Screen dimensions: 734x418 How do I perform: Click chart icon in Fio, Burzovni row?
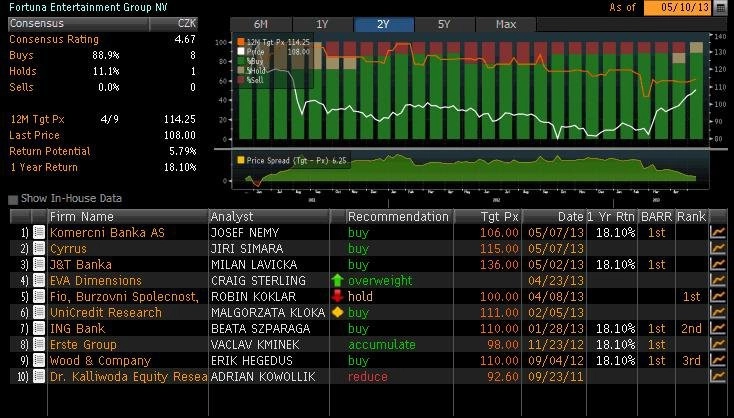(718, 296)
